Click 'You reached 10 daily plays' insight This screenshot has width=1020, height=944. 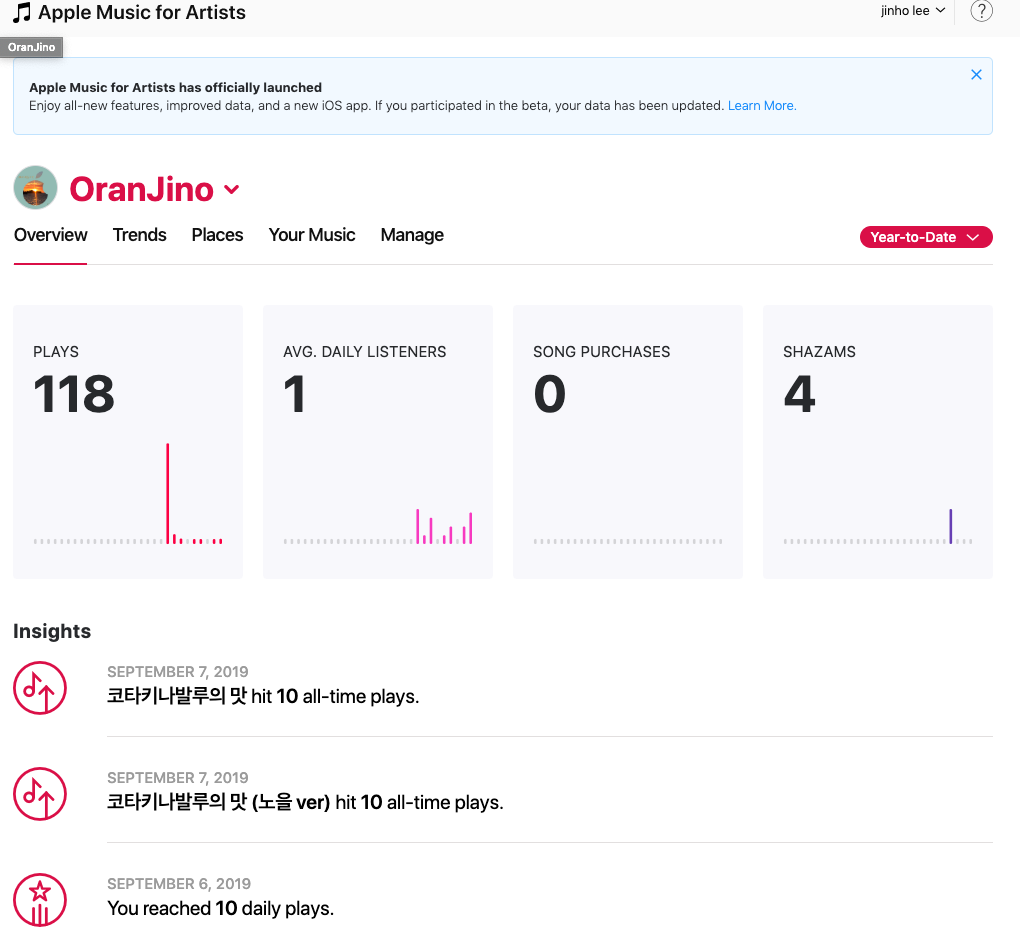tap(221, 908)
